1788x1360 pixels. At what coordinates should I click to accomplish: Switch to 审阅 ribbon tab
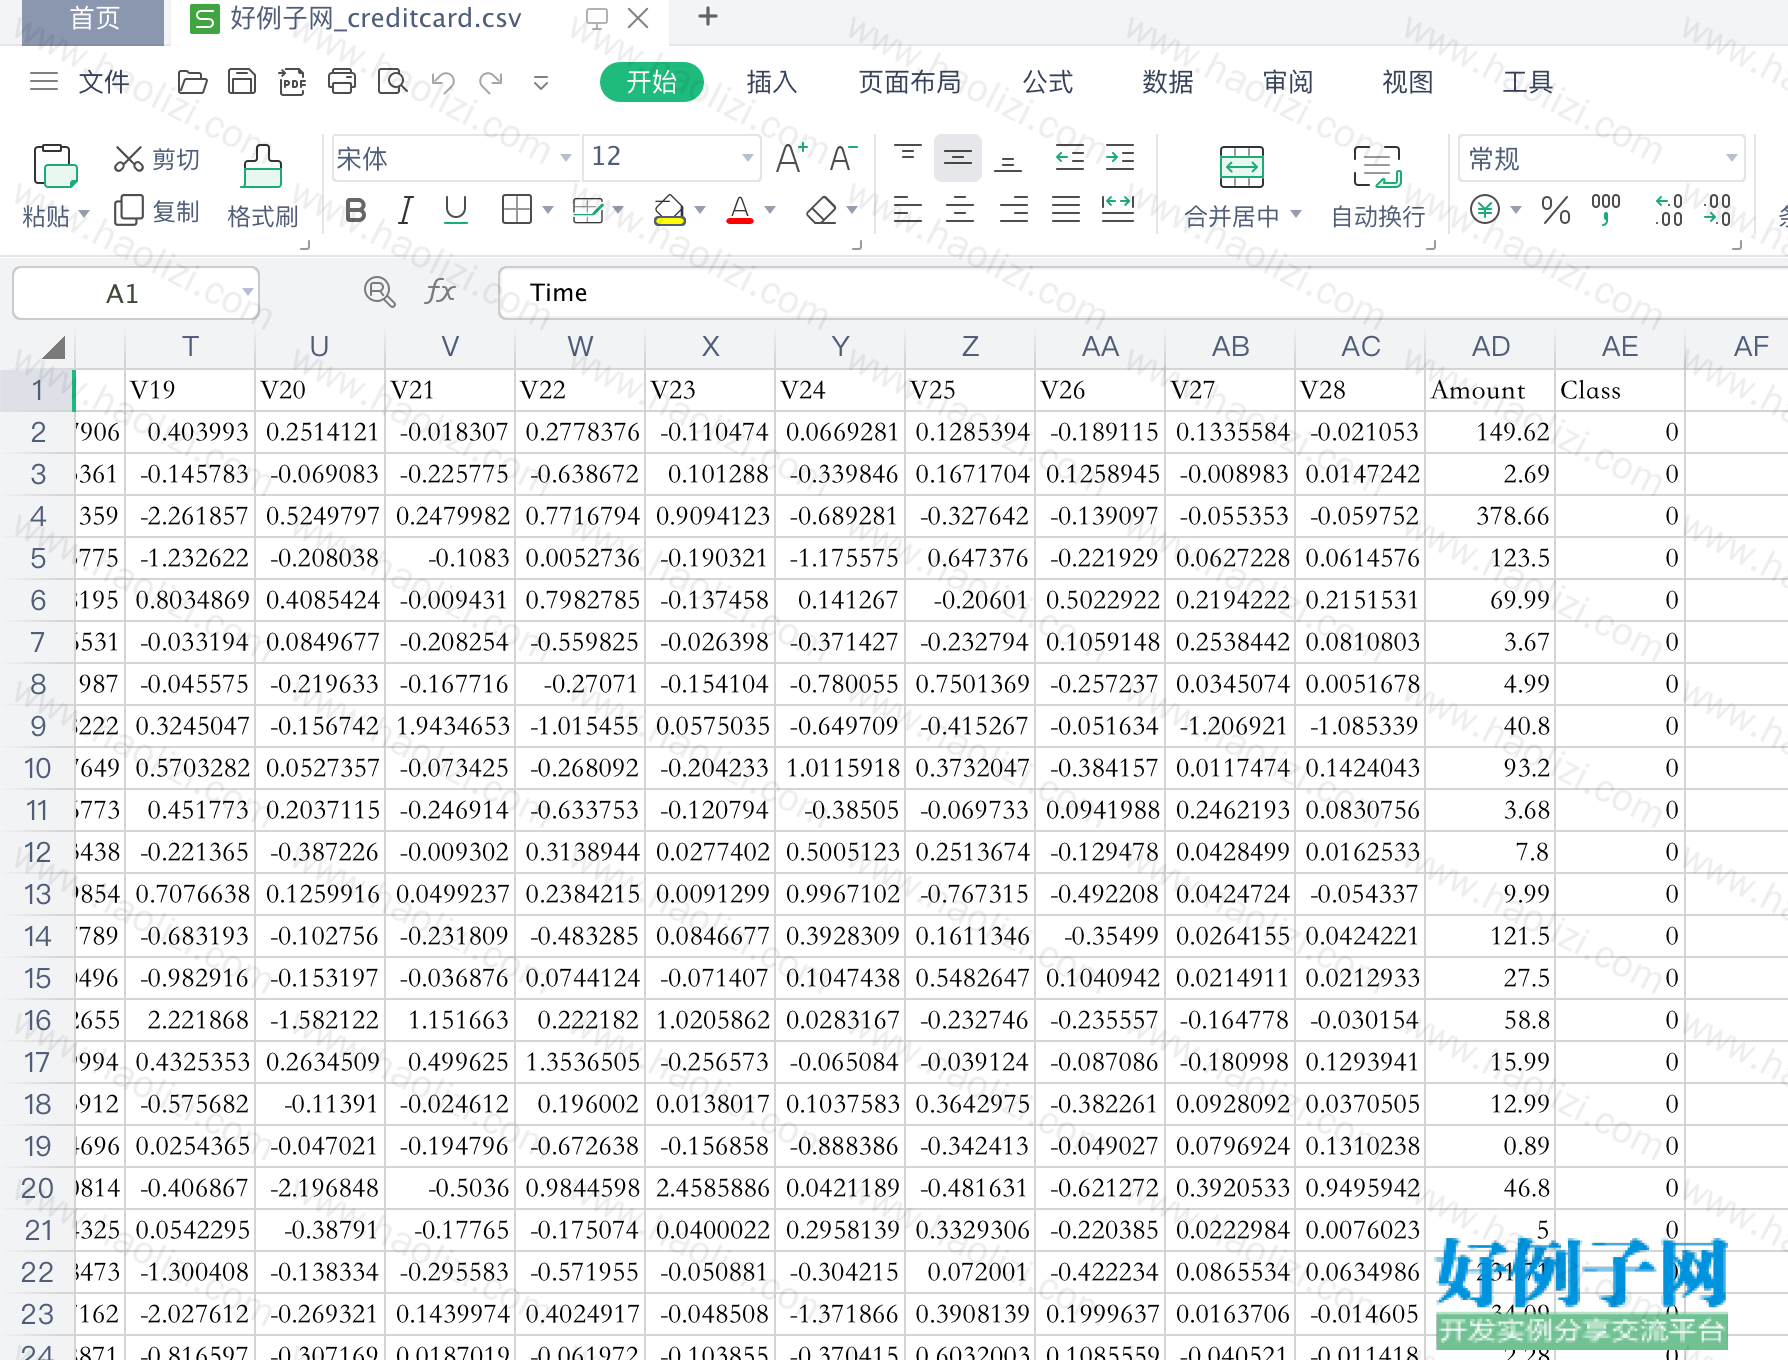1288,82
